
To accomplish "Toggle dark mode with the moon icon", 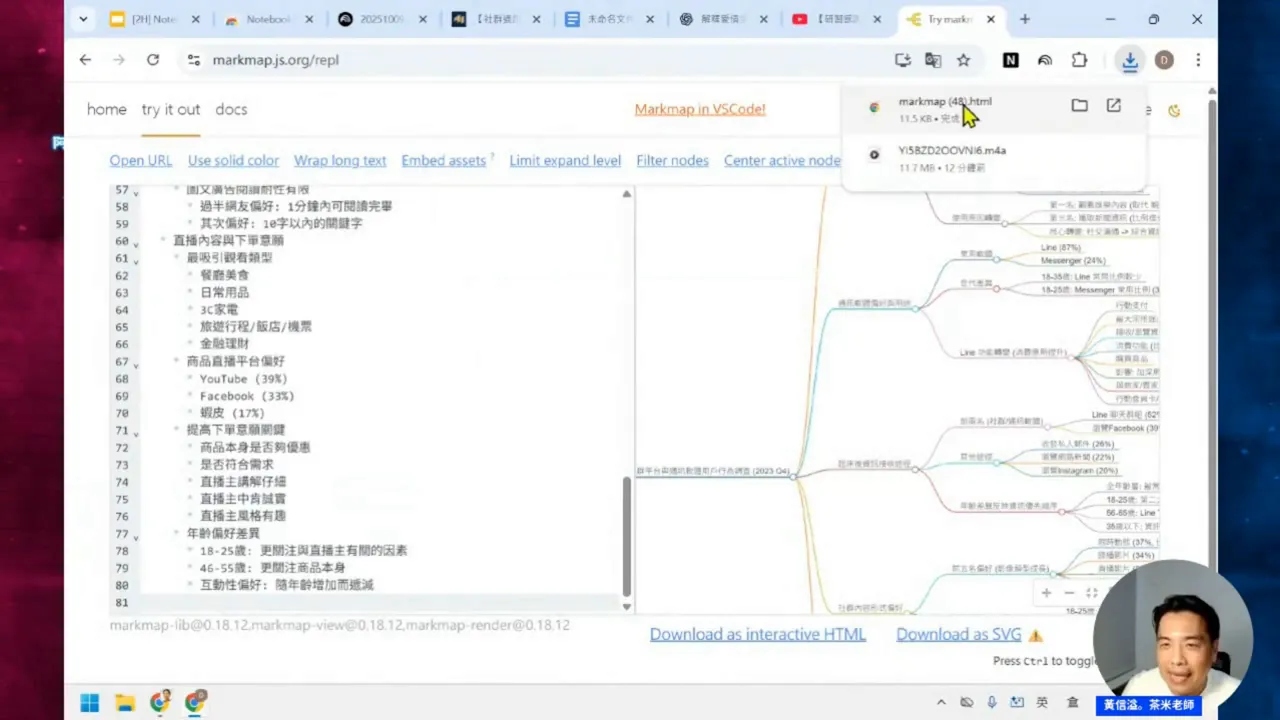I will tap(1174, 110).
